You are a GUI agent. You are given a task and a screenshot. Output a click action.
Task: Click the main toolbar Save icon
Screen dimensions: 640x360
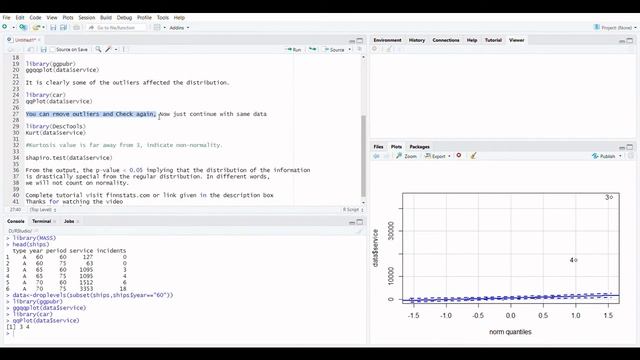(x=53, y=27)
